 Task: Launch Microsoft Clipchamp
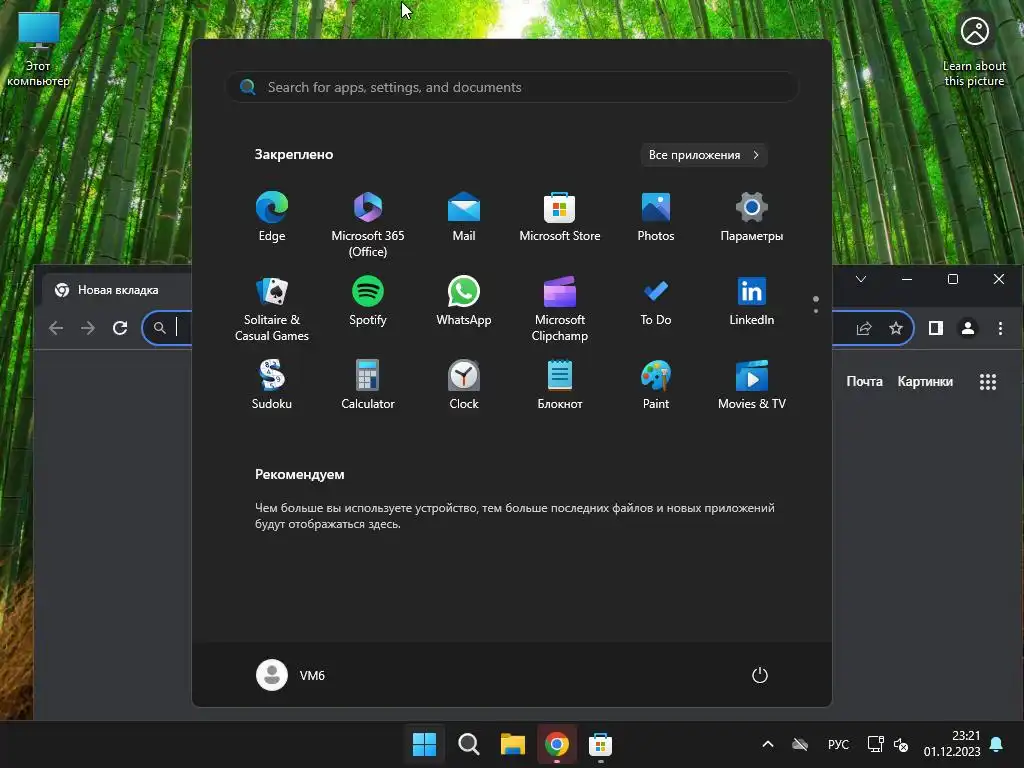coord(560,309)
